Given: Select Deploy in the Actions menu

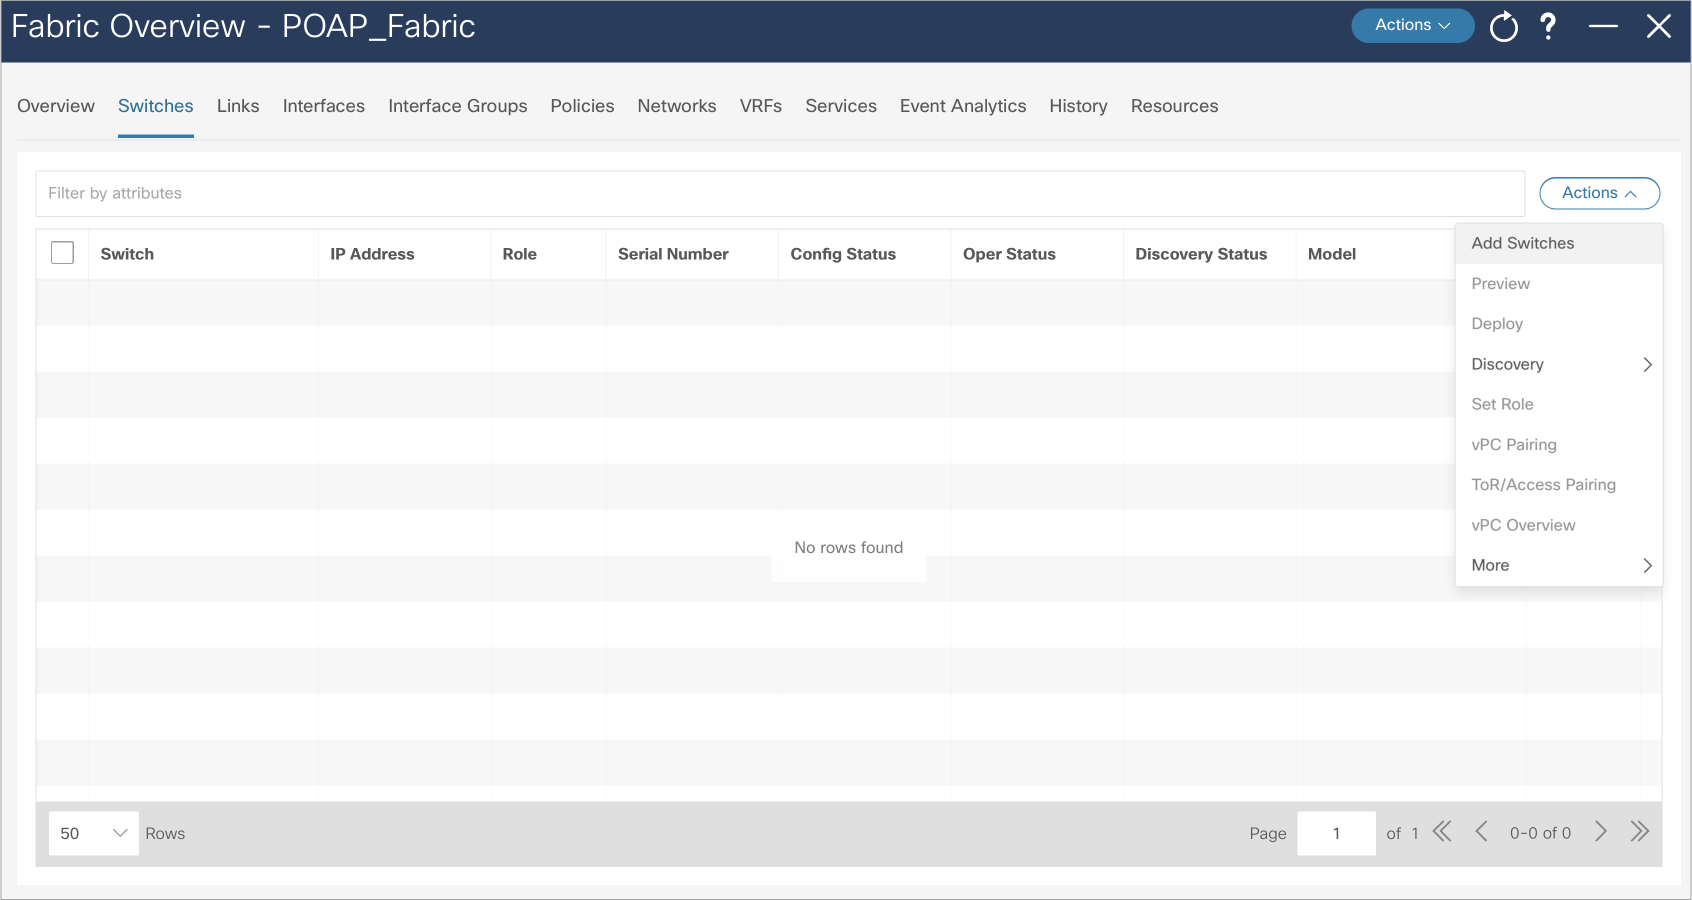Looking at the screenshot, I should [x=1559, y=324].
